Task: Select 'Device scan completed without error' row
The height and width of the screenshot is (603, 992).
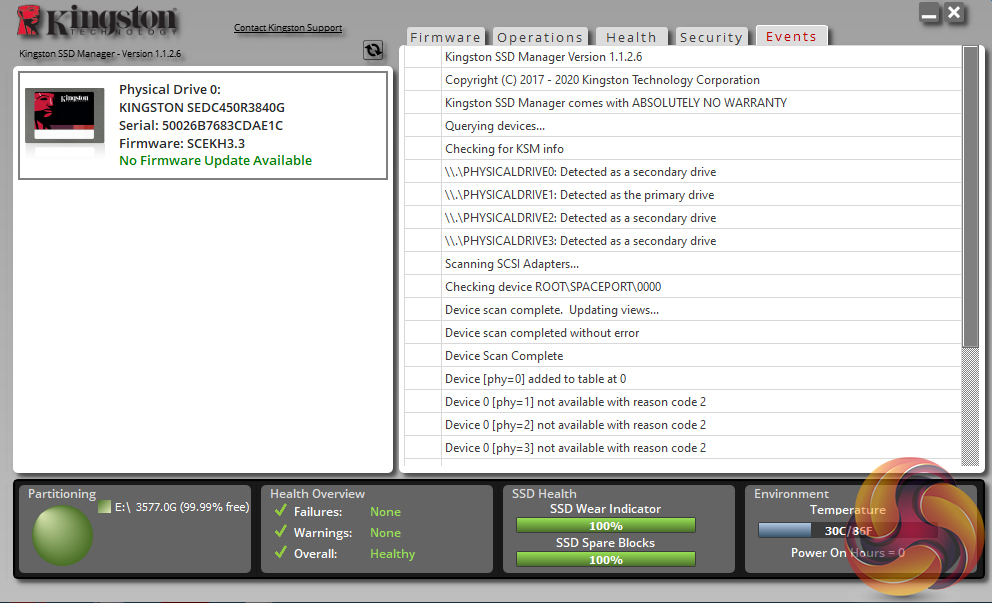Action: click(683, 333)
